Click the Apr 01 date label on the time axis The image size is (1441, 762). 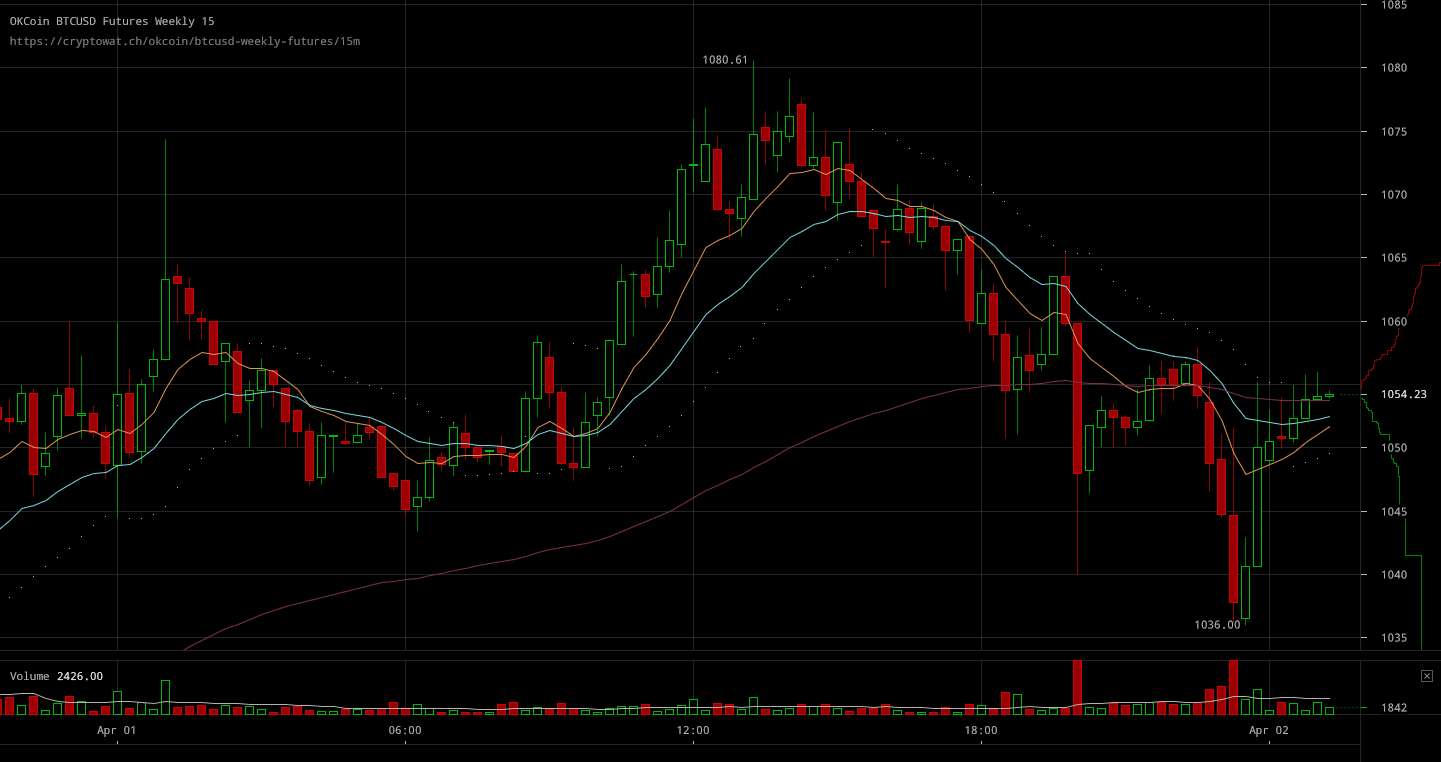[117, 731]
